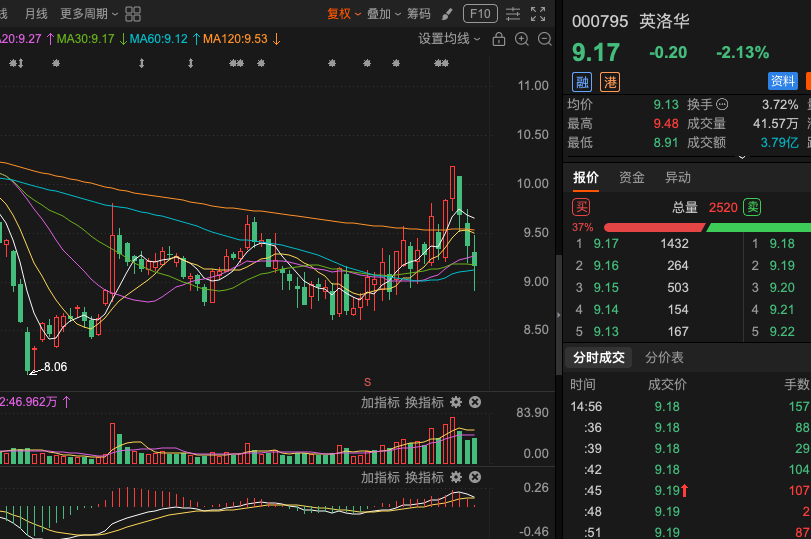Collapse the right quote panel handle
Screen dimensions: 811x539
[559, 315]
